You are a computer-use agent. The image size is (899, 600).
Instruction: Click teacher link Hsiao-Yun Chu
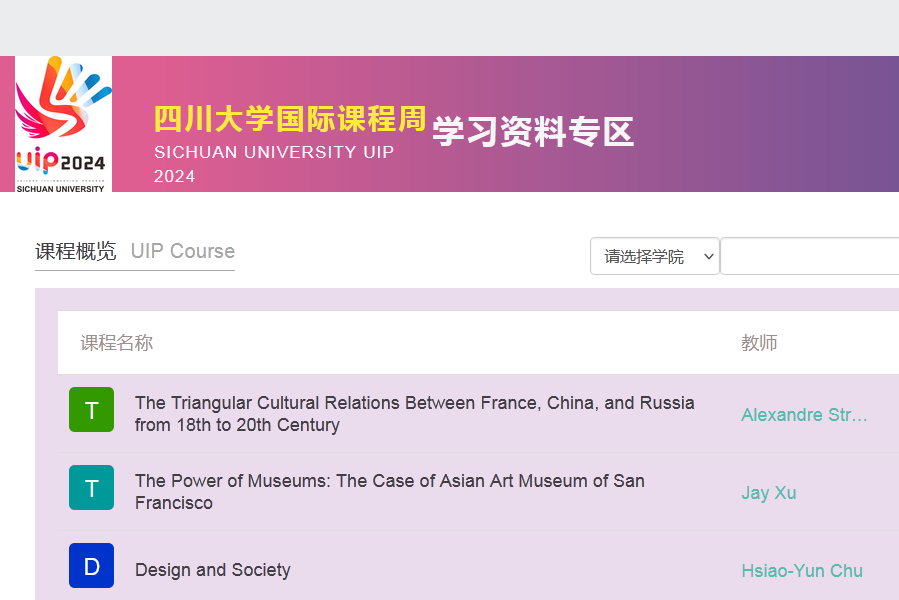pyautogui.click(x=802, y=571)
